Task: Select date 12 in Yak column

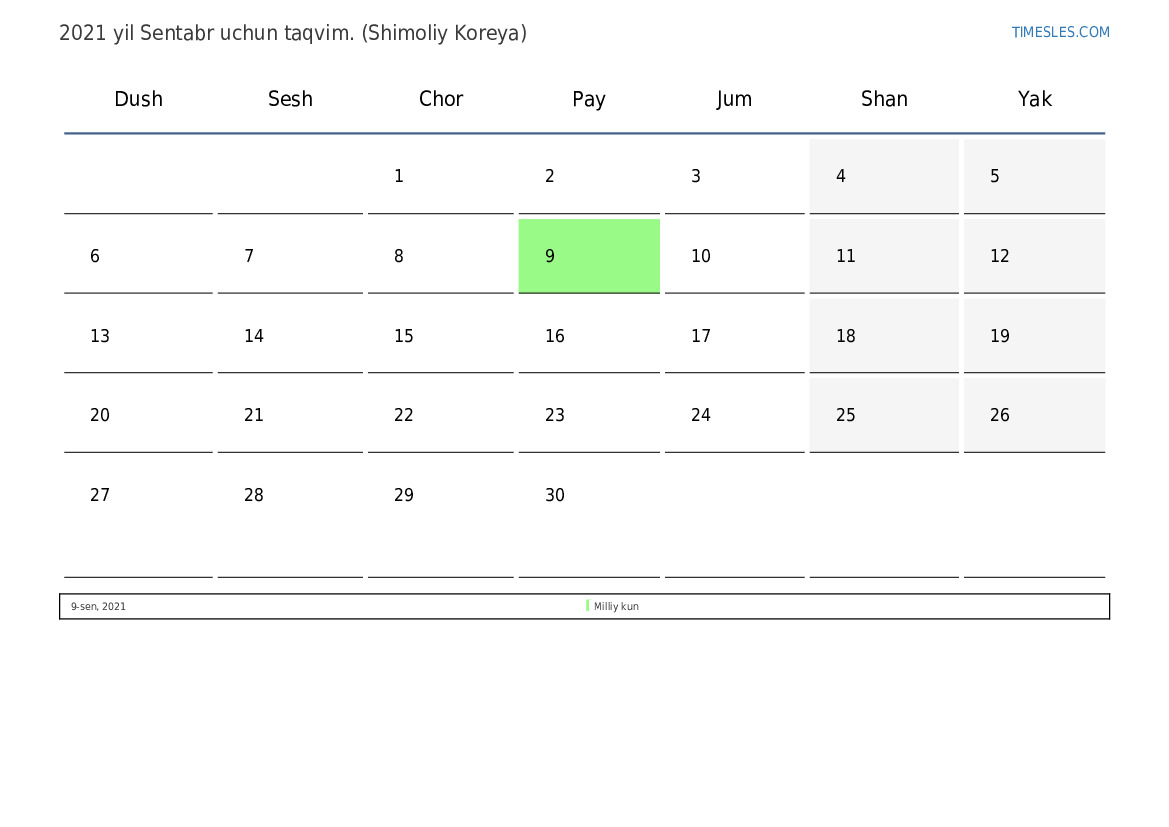Action: click(x=1034, y=256)
